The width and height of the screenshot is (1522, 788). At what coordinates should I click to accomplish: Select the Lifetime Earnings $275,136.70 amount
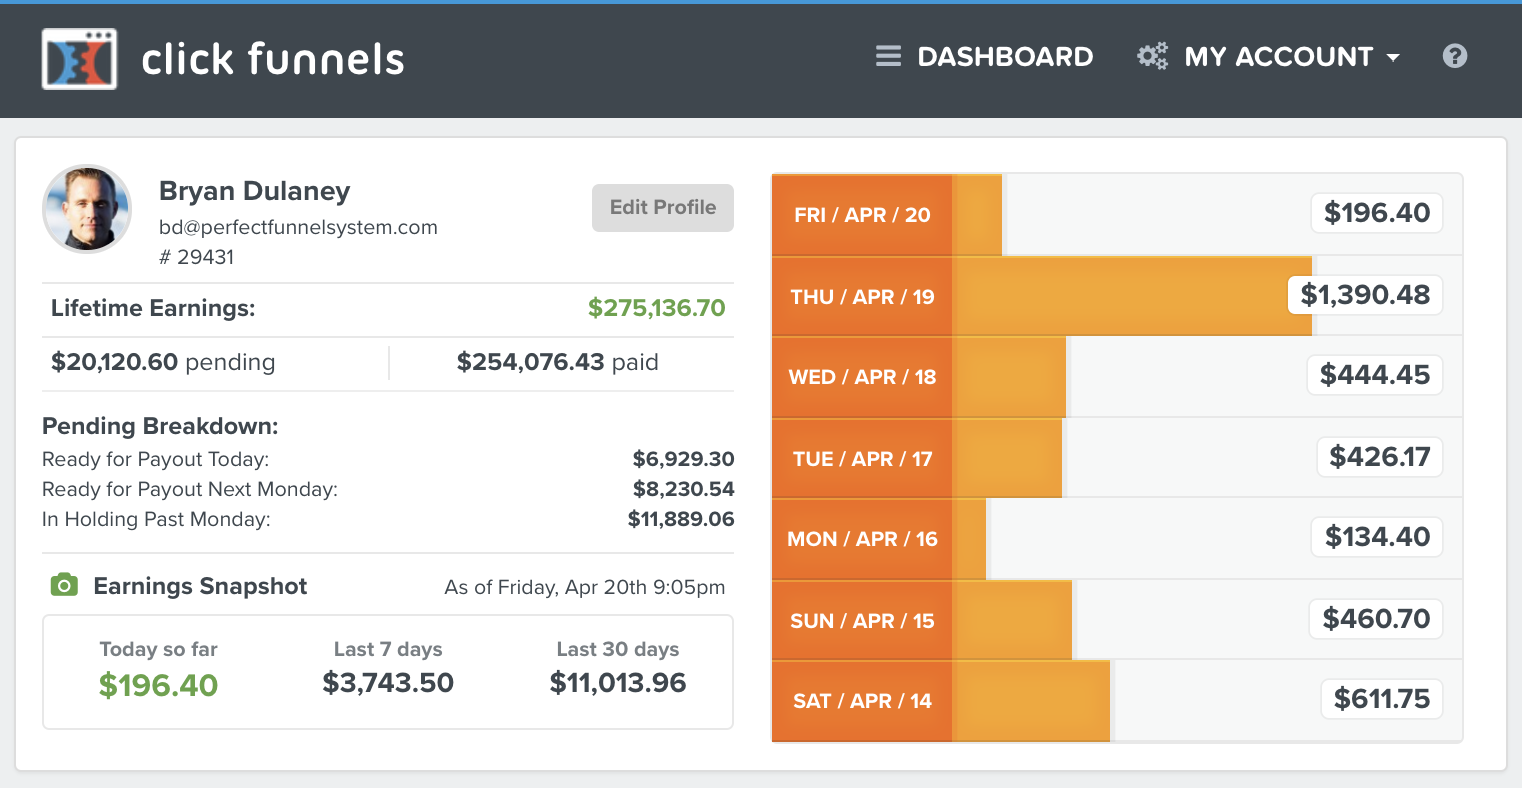(656, 308)
